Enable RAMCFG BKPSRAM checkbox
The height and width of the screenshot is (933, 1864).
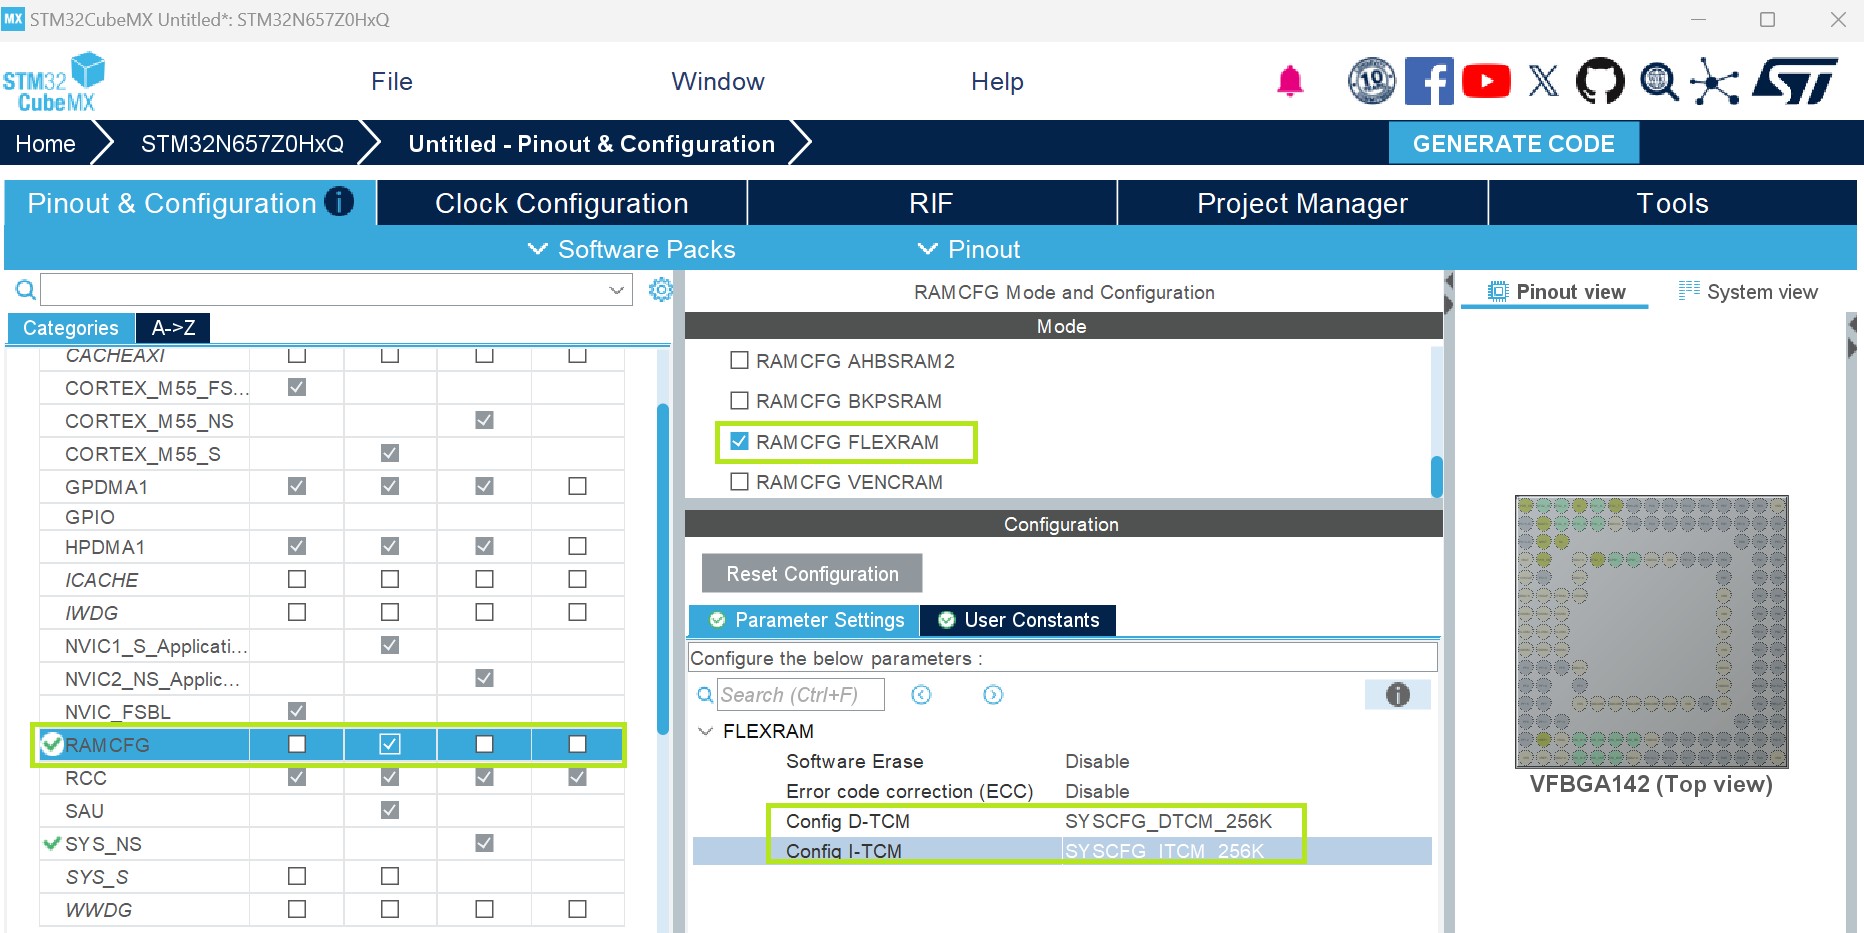[x=740, y=401]
